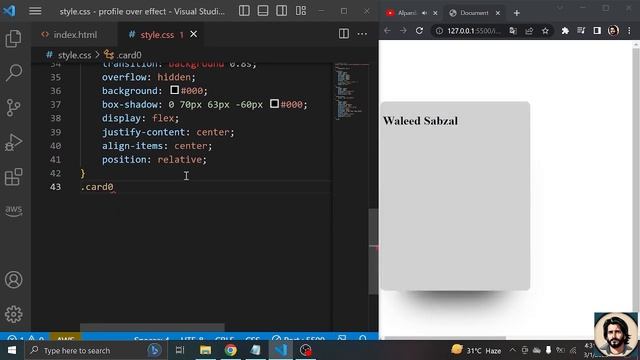Bookmark this page with the star icon
Viewport: 640px width, 360px height.
(545, 31)
